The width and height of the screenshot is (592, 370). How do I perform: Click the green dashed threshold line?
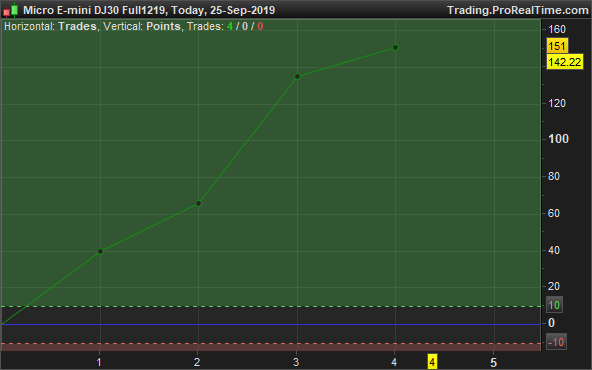[271, 306]
